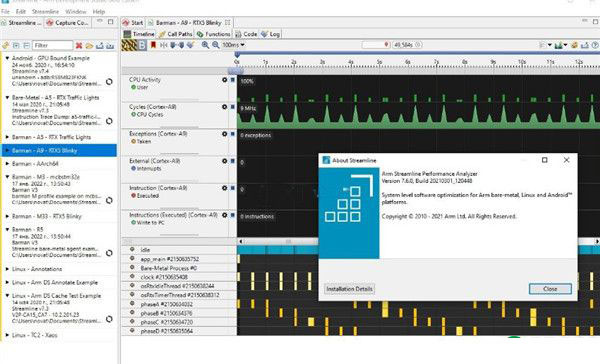Click the help question mark icon
This screenshot has height=364, width=600.
click(x=595, y=45)
